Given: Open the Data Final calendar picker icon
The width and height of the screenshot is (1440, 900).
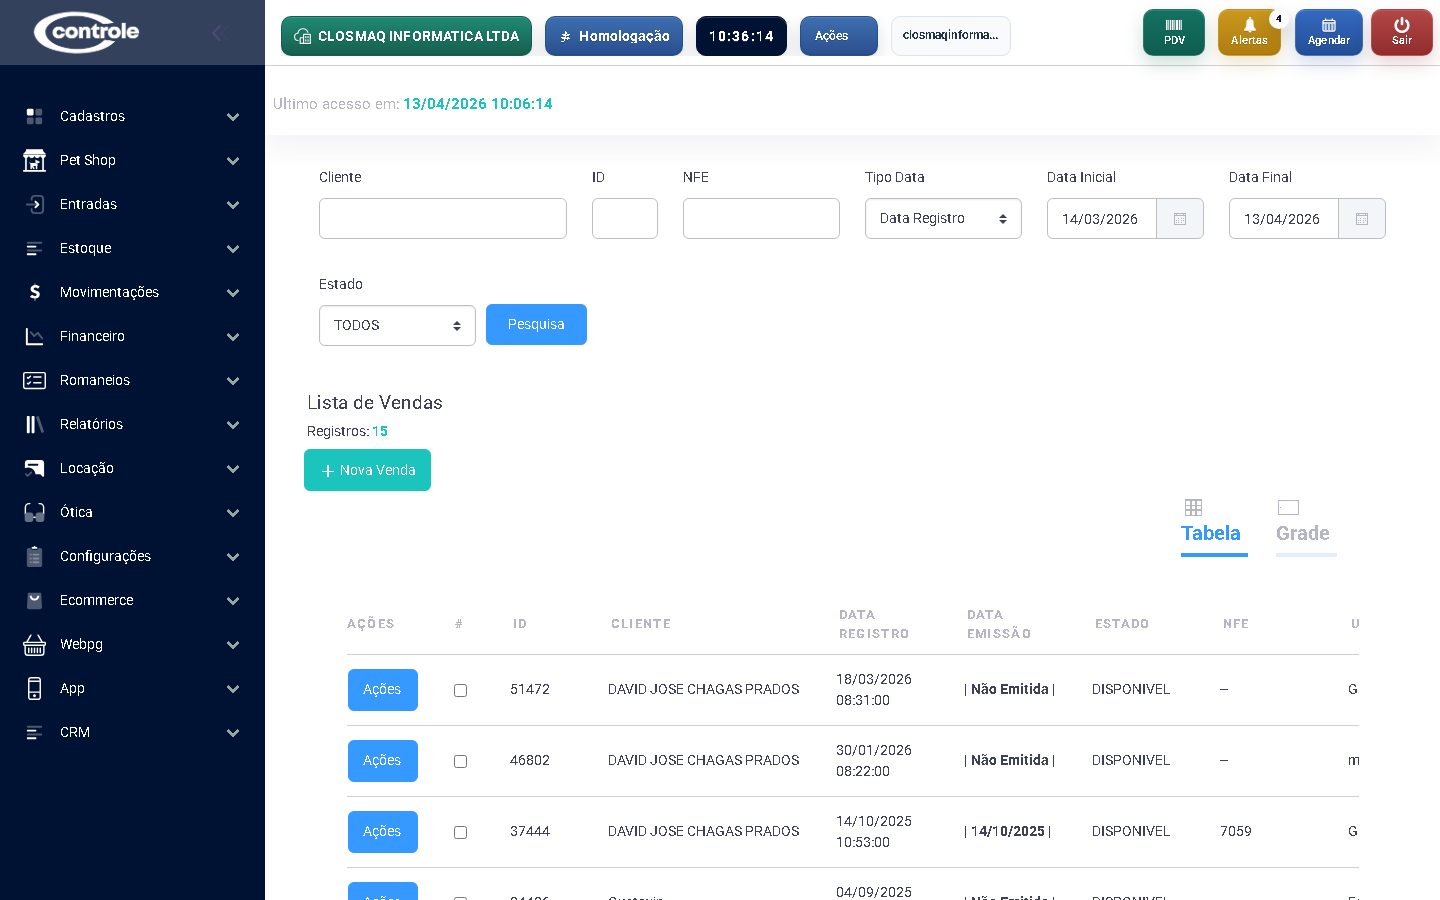Looking at the screenshot, I should tap(1362, 219).
